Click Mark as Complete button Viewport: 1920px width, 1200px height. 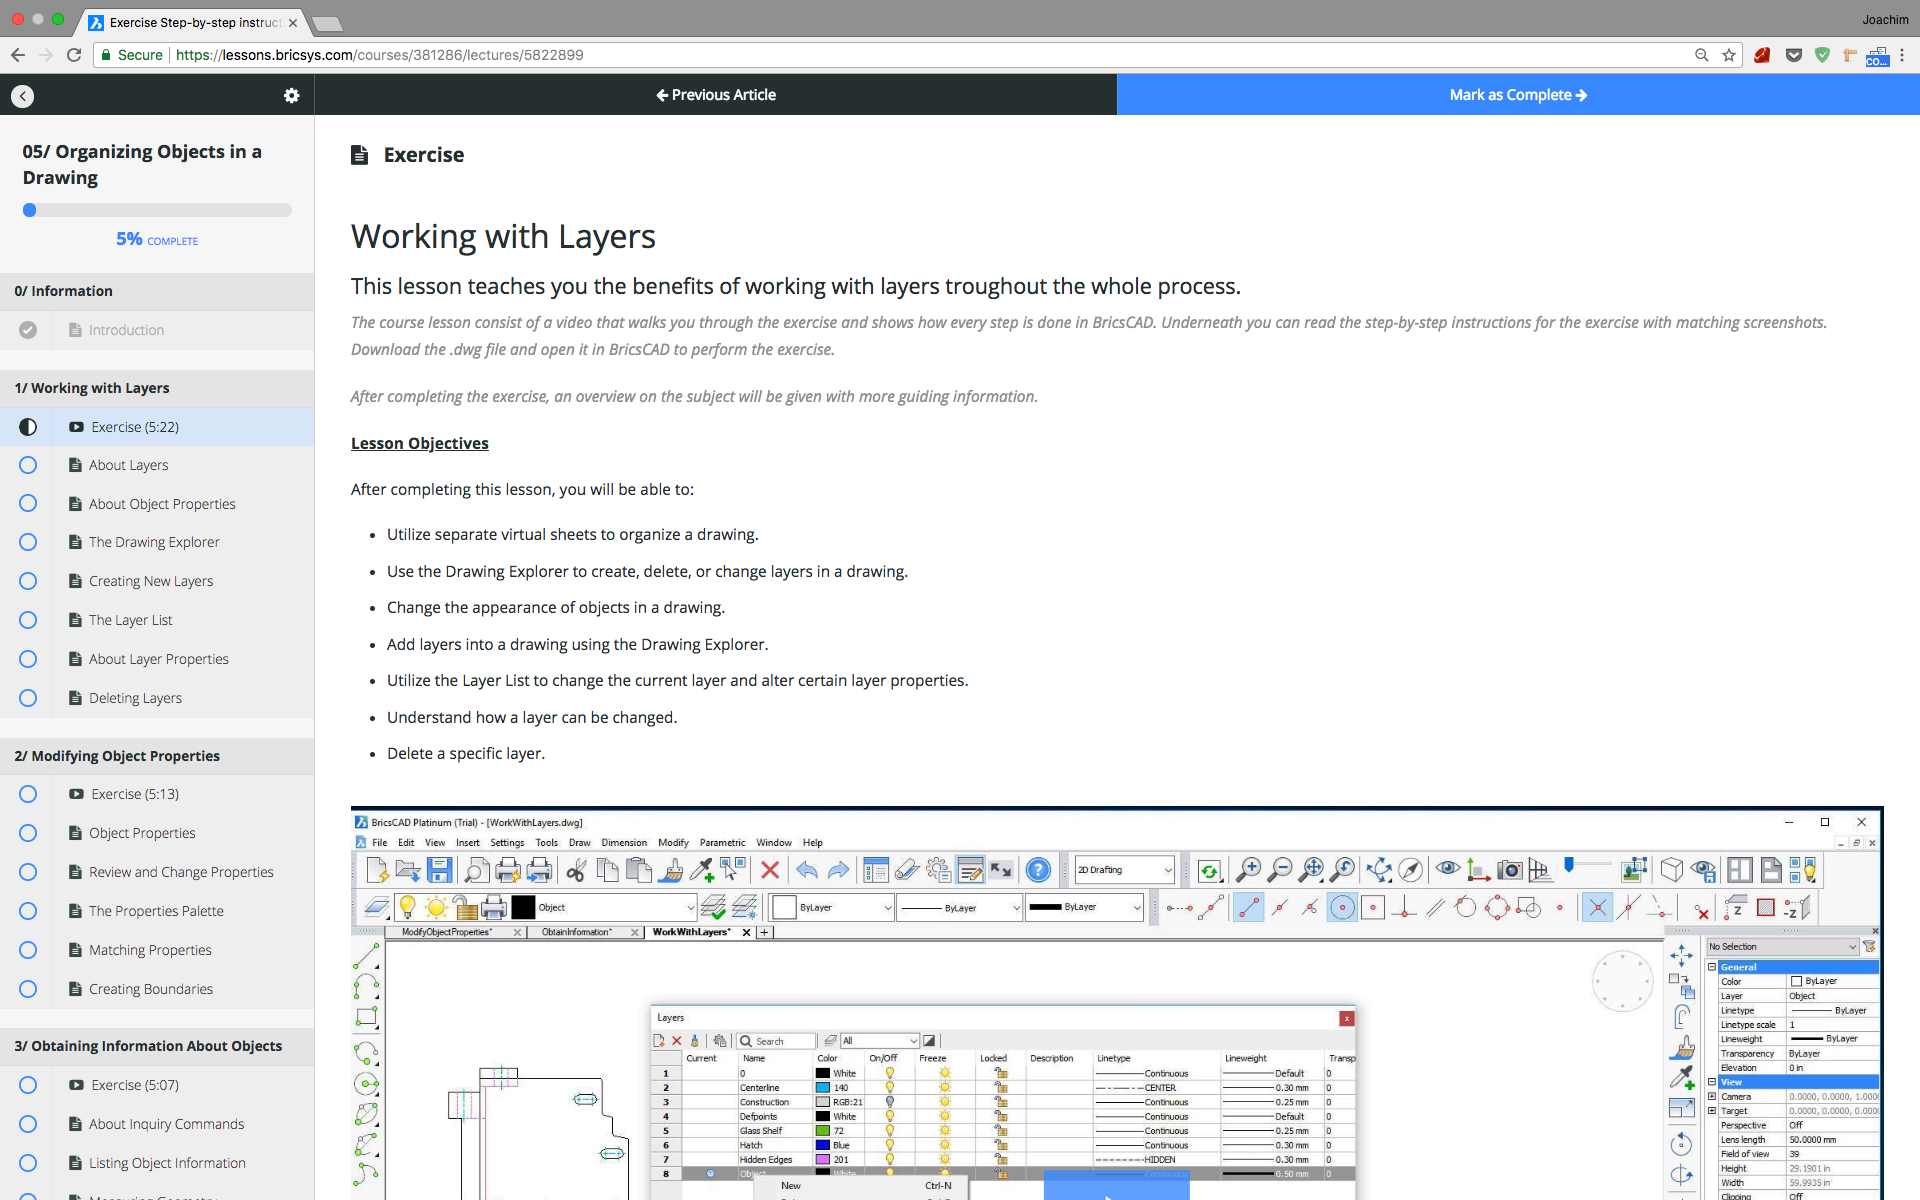[1518, 95]
